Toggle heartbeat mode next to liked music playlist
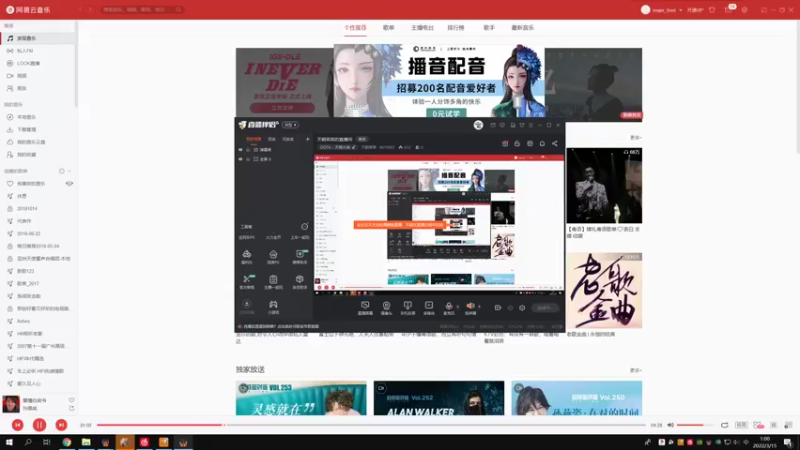 pos(69,184)
